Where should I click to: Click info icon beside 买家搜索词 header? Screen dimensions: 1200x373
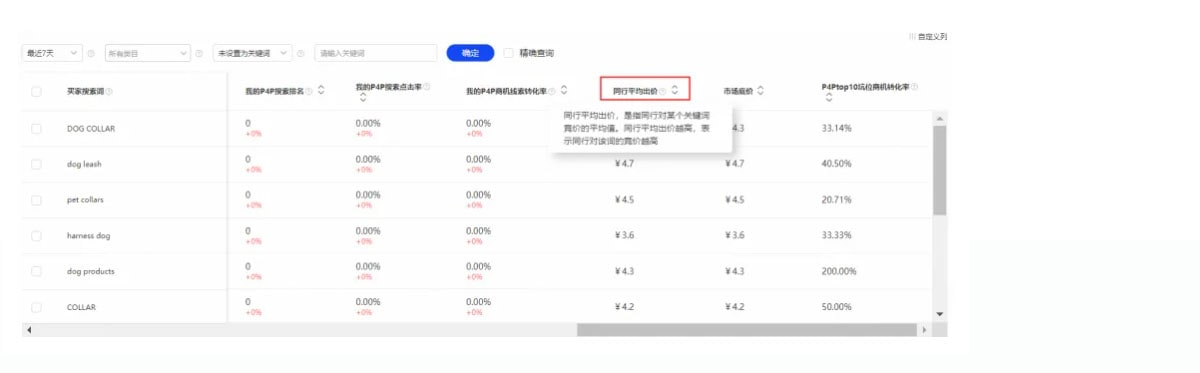pos(110,92)
